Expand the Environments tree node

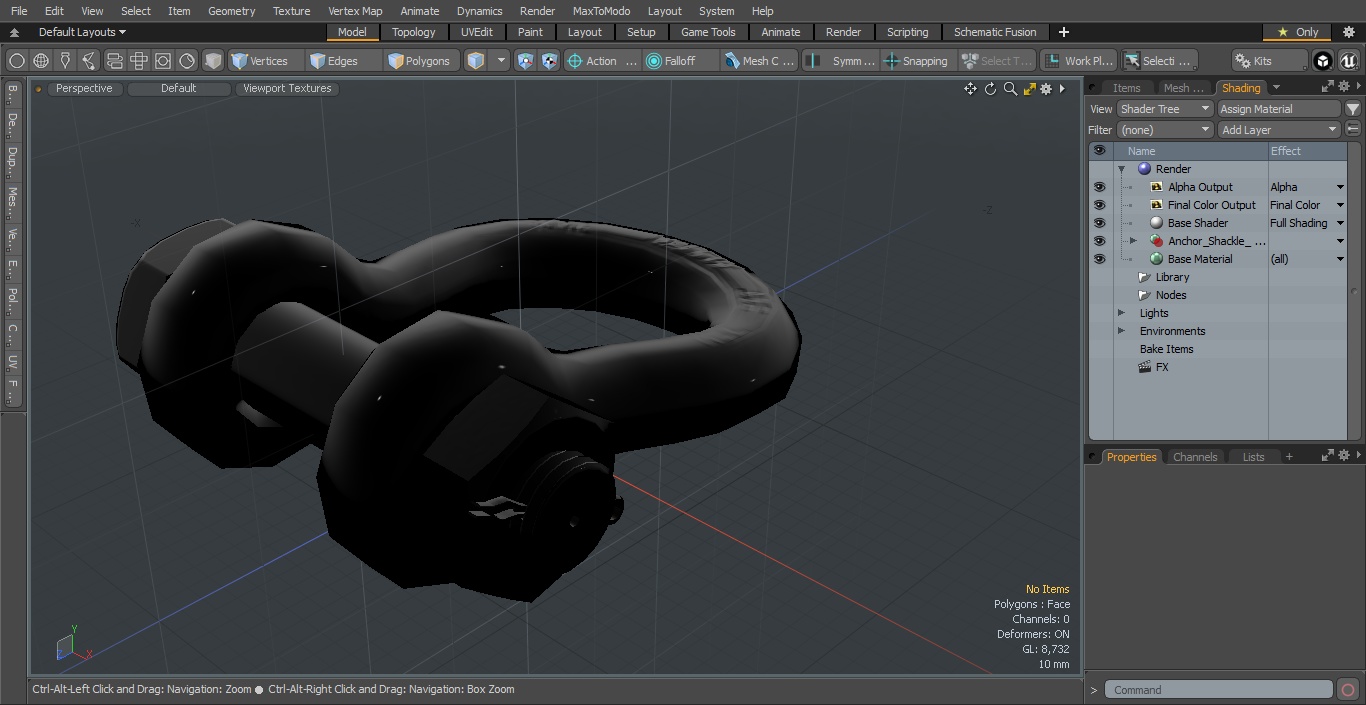(1121, 331)
